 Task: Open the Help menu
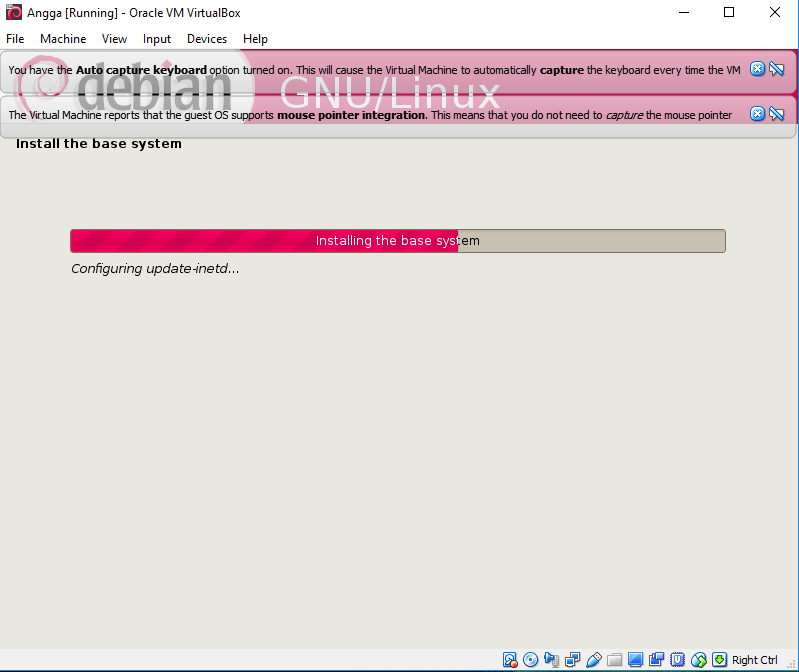(255, 39)
